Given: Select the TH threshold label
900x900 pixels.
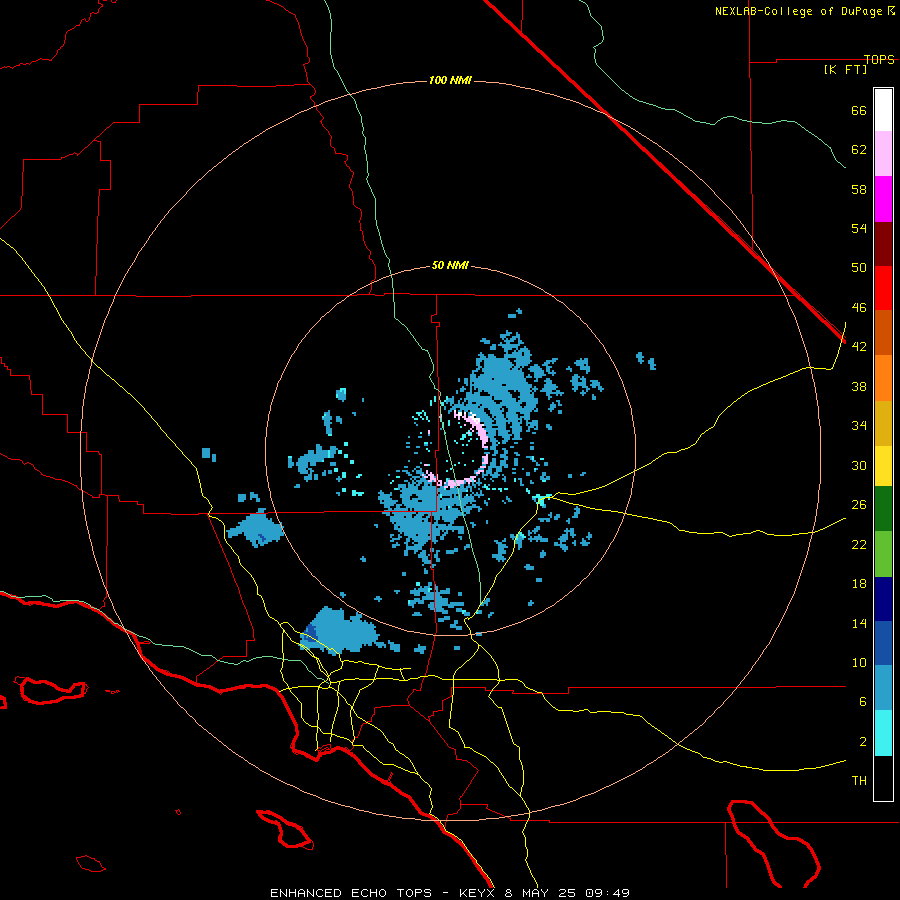Looking at the screenshot, I should click(x=859, y=781).
